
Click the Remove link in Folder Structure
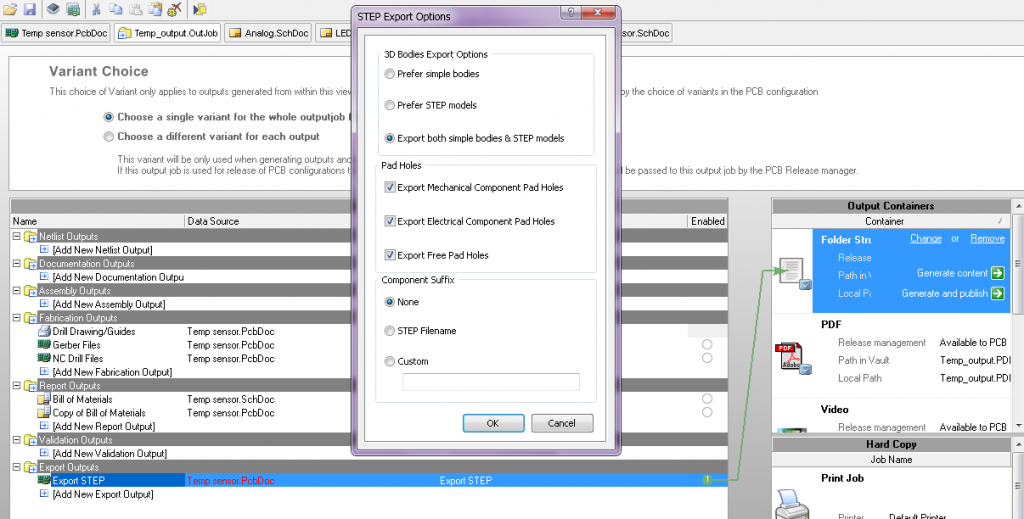987,238
